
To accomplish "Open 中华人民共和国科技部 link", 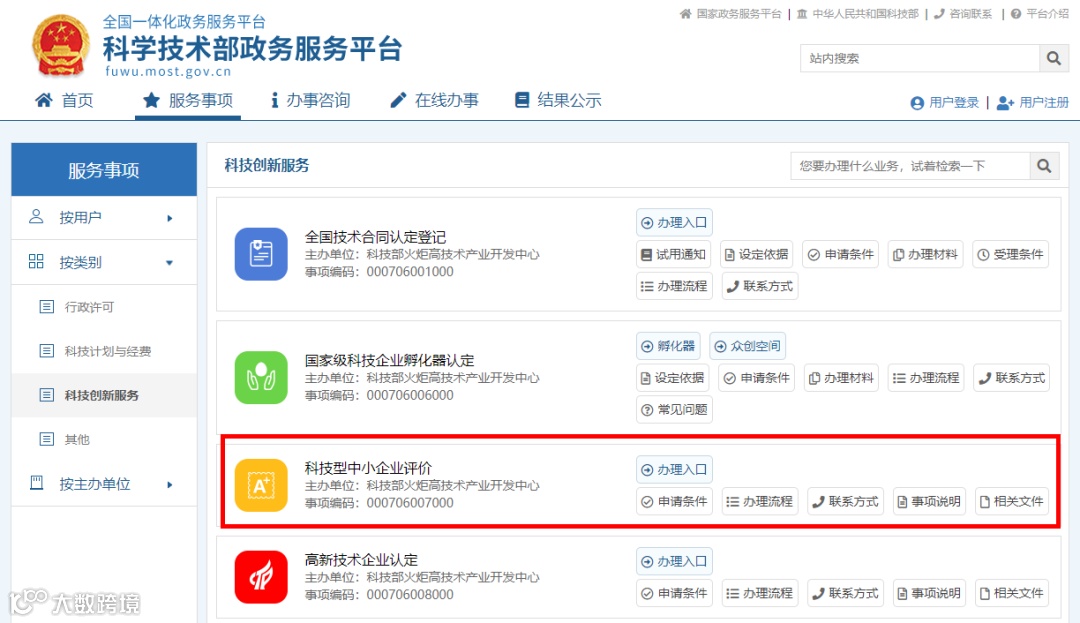I will click(x=858, y=14).
